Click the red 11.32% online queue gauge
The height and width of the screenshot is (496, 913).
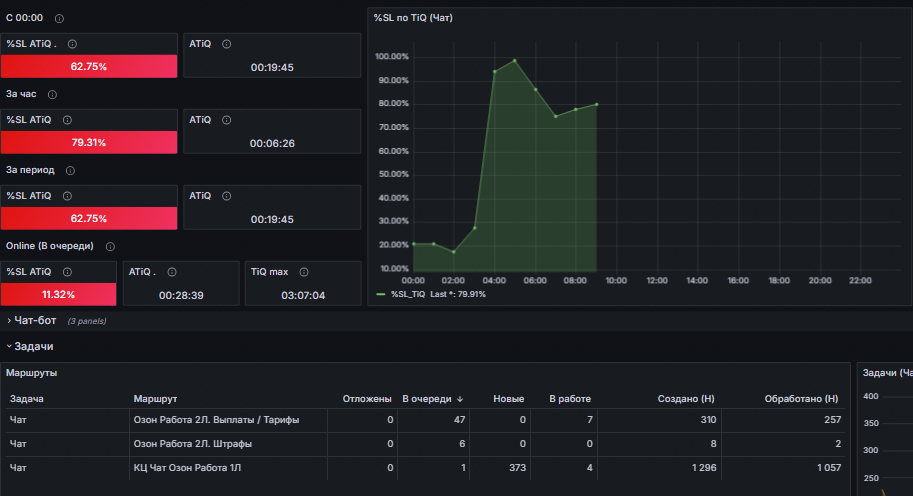[x=58, y=295]
